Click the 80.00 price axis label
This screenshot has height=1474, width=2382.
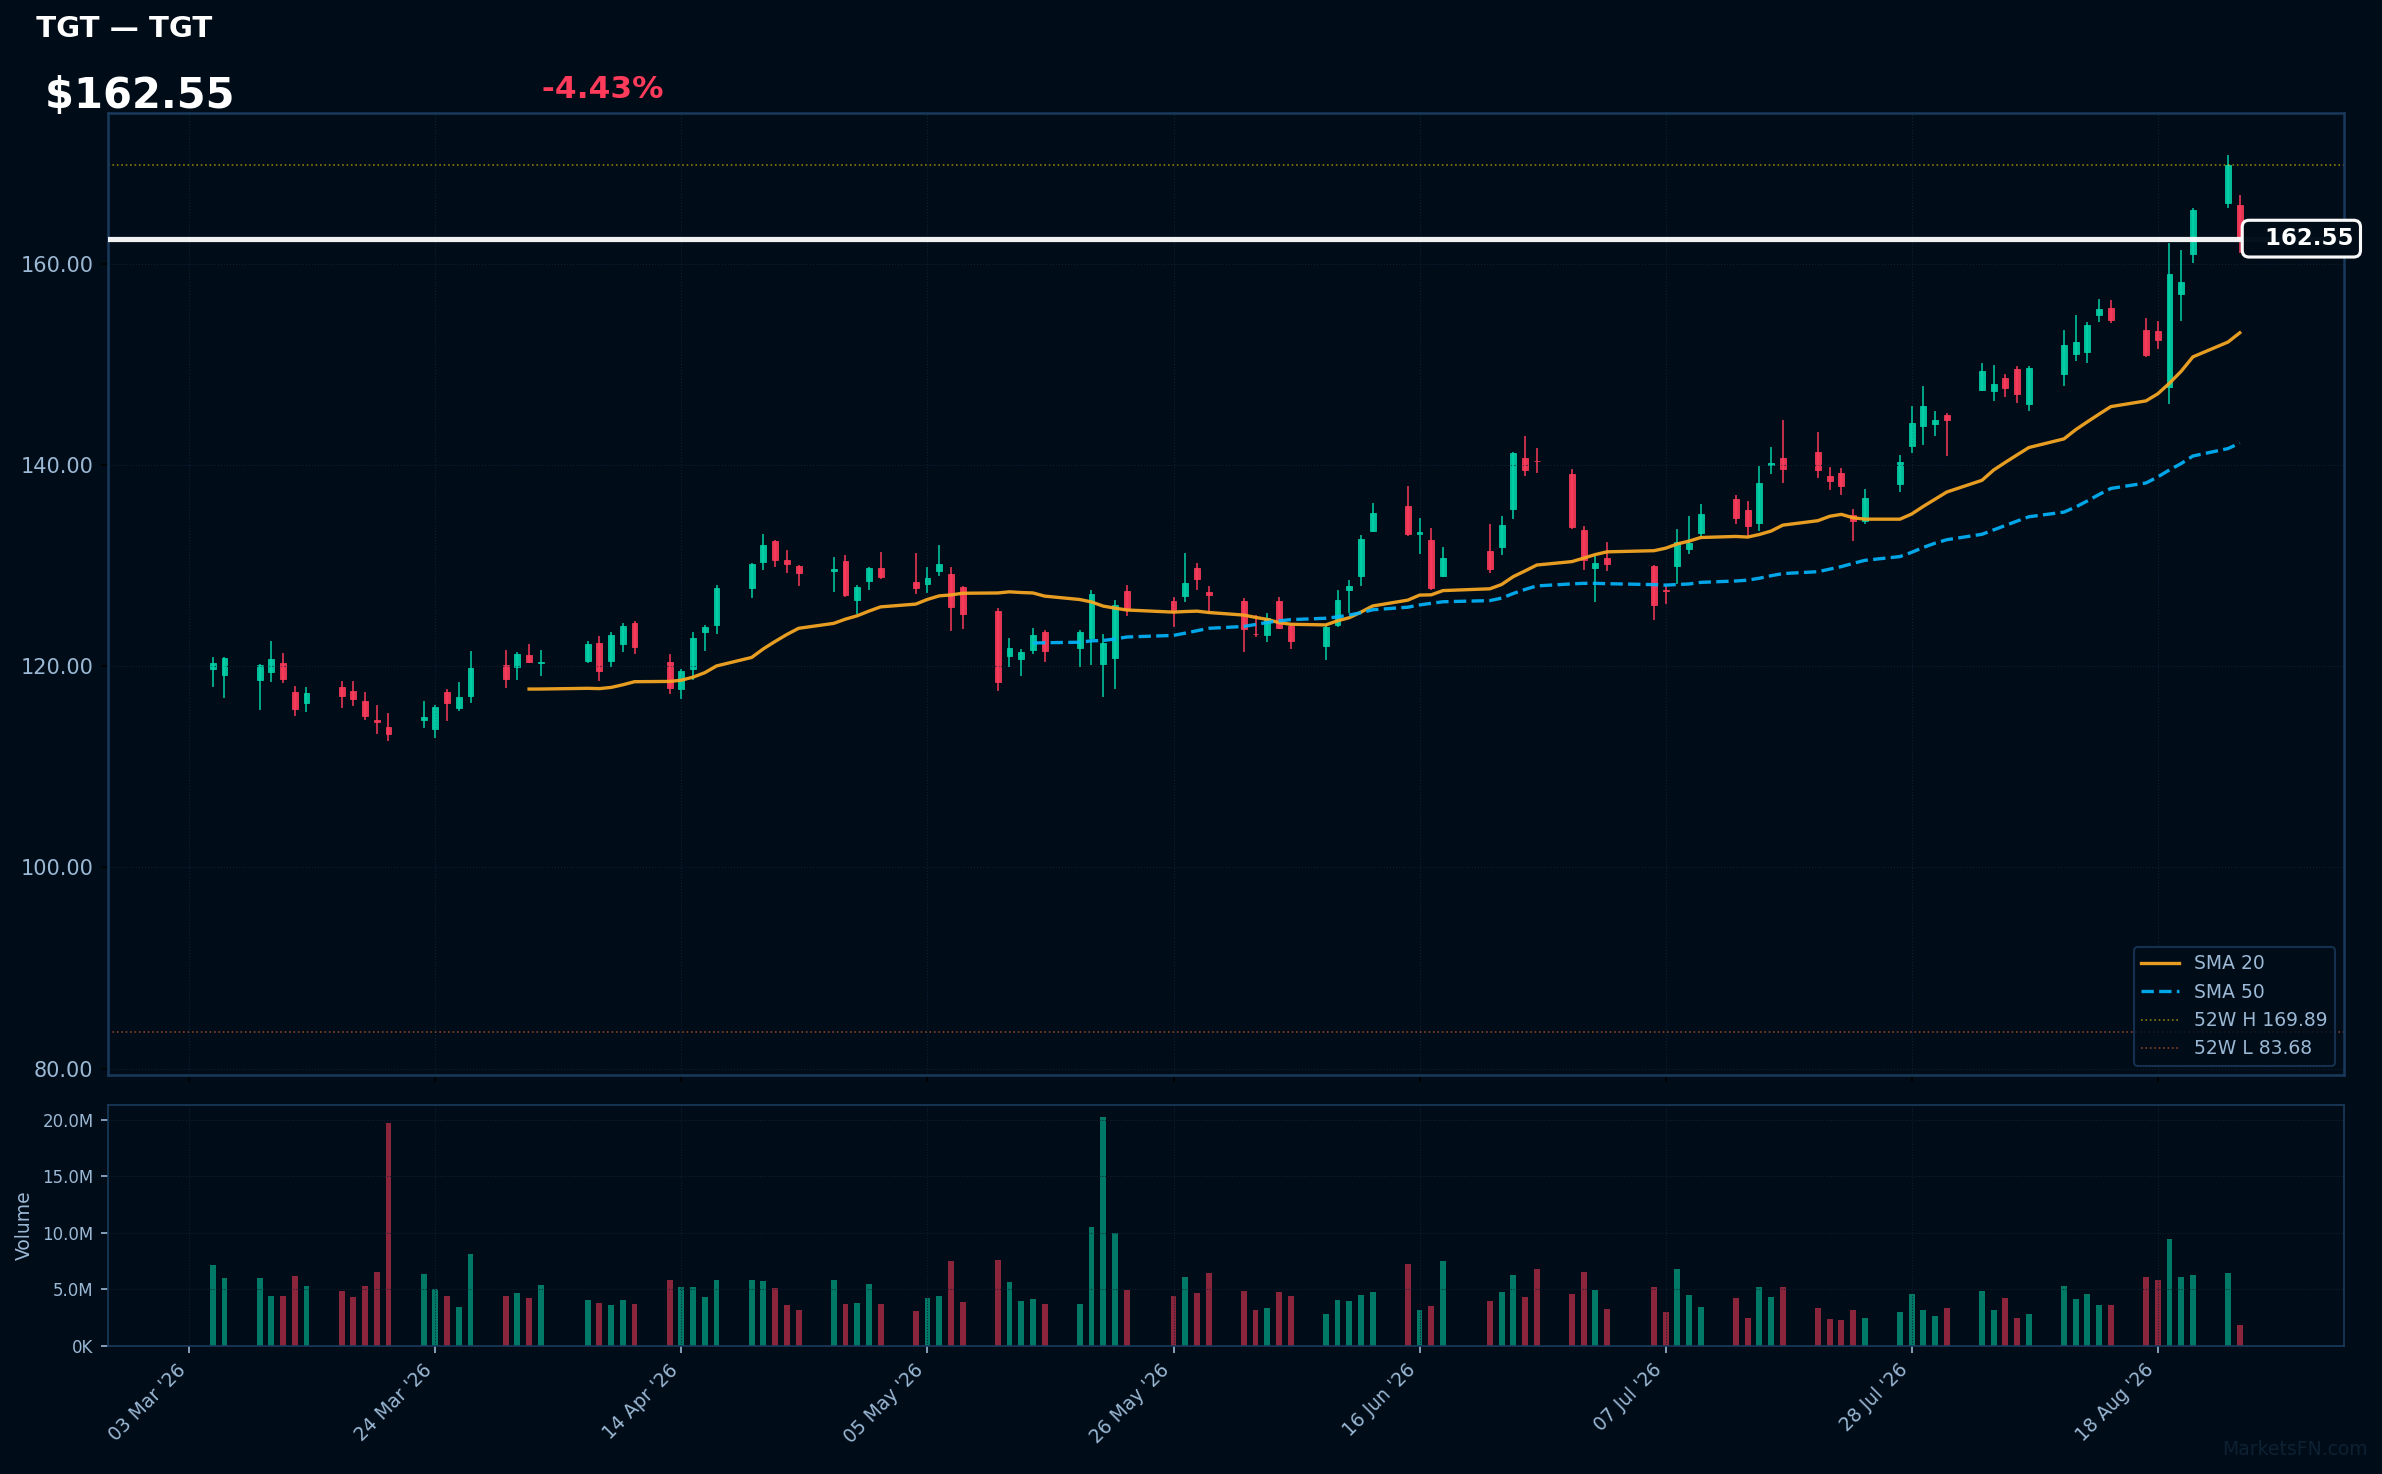[x=63, y=1069]
